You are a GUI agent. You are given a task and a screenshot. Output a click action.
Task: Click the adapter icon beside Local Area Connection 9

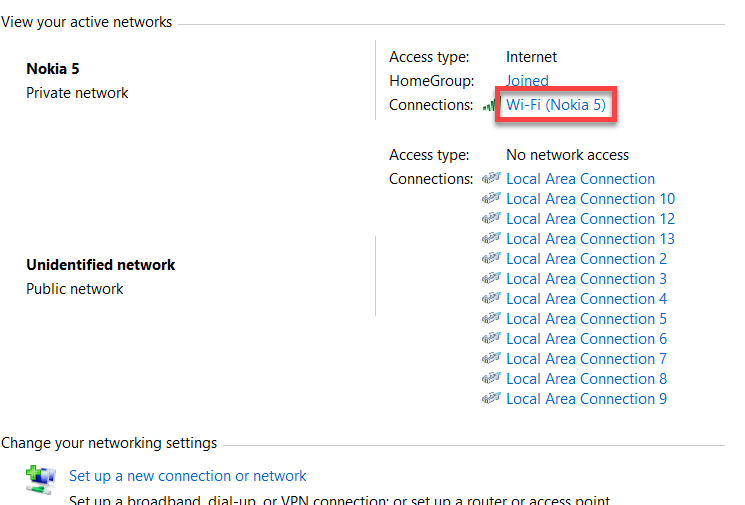[x=491, y=399]
